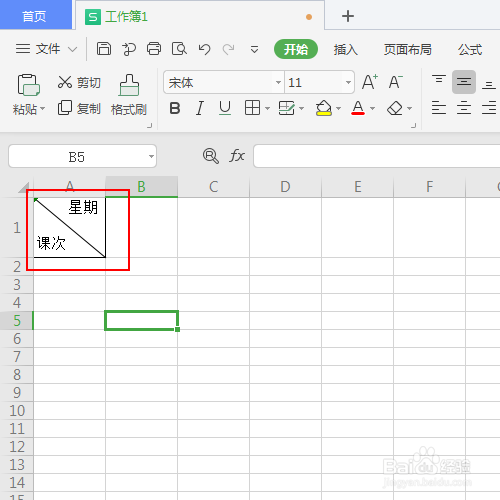Viewport: 500px width, 500px height.
Task: Open the font size dropdown showing 11
Action: pyautogui.click(x=348, y=82)
